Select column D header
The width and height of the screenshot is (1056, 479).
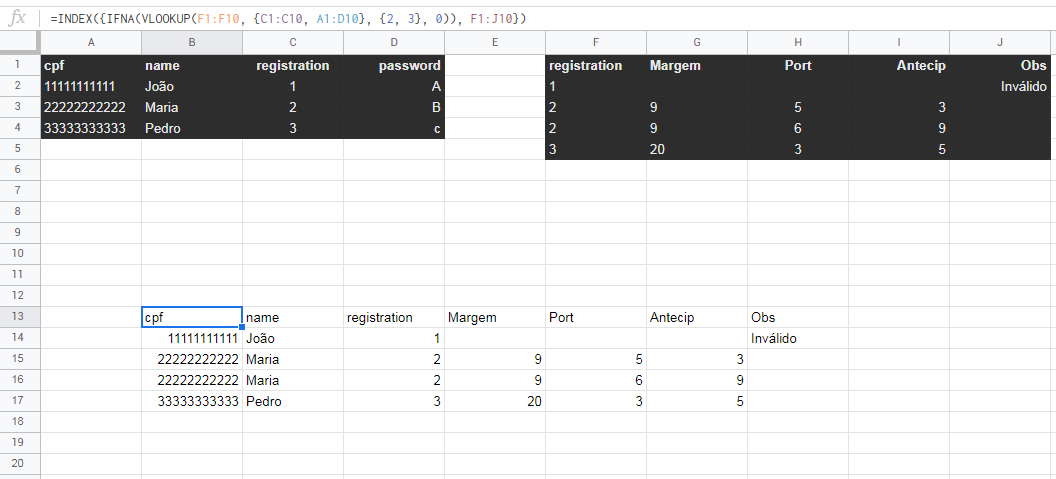pos(394,42)
